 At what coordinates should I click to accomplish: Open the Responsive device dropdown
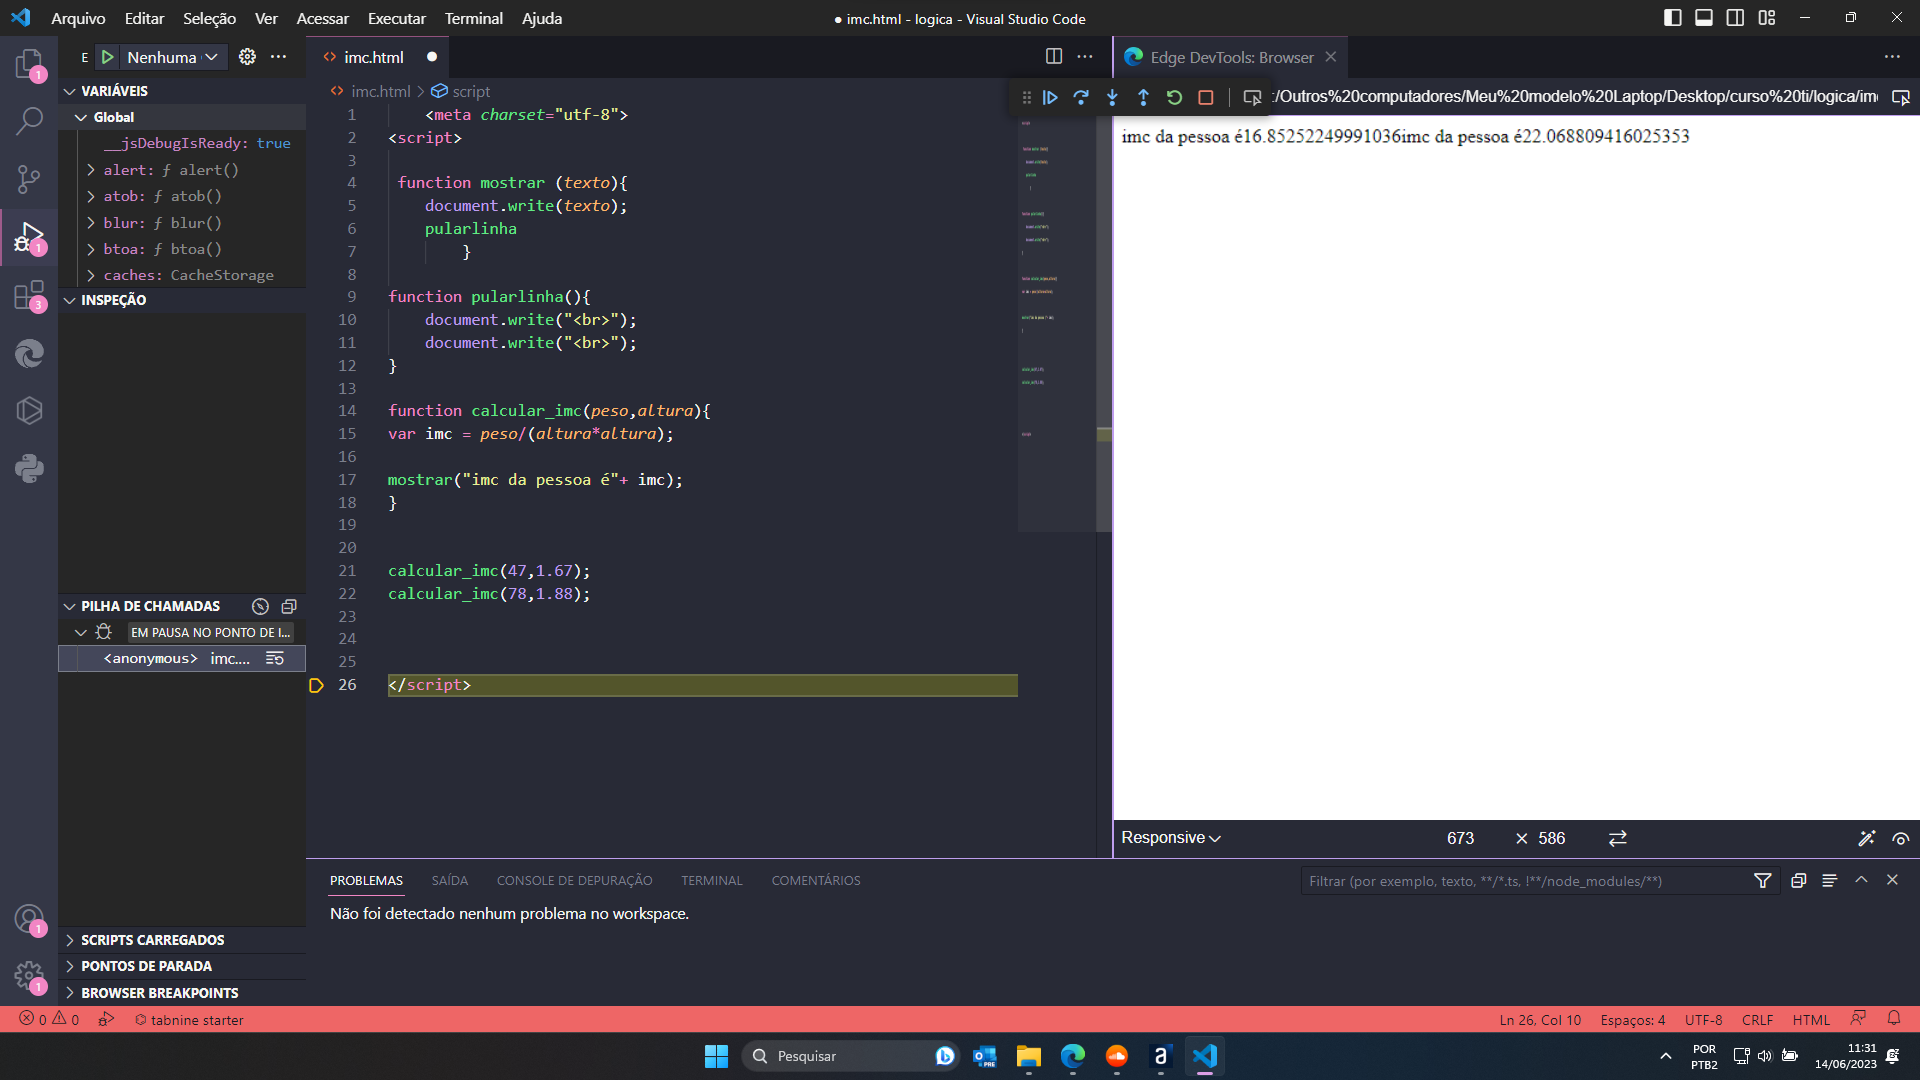[1171, 838]
